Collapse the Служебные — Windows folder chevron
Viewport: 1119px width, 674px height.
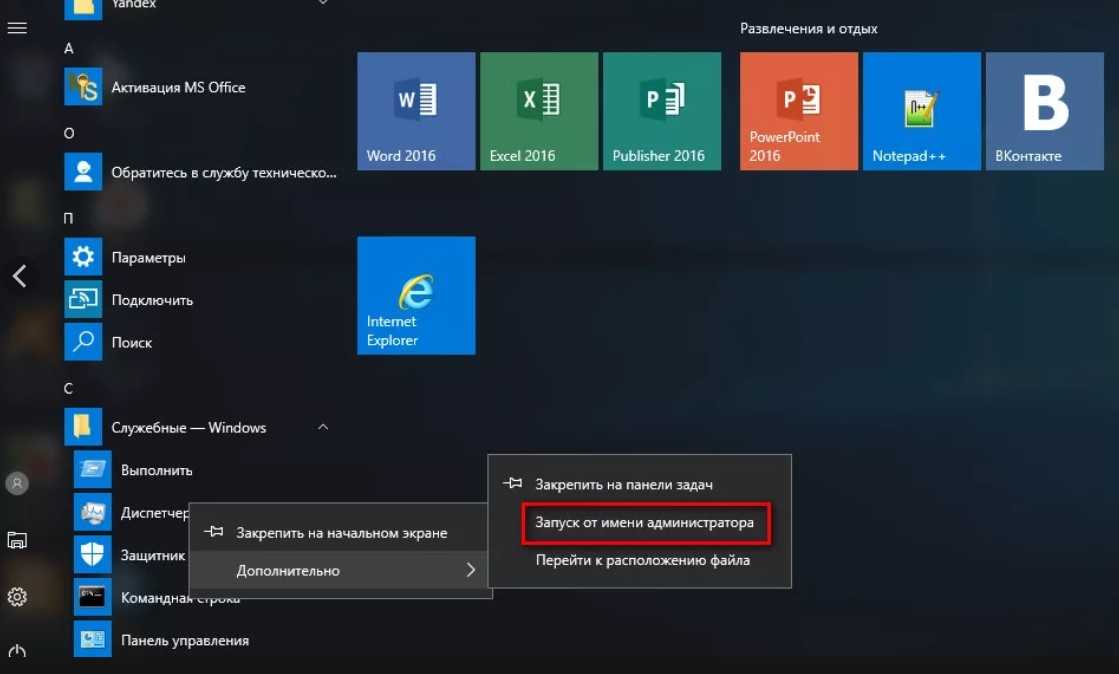[x=323, y=427]
